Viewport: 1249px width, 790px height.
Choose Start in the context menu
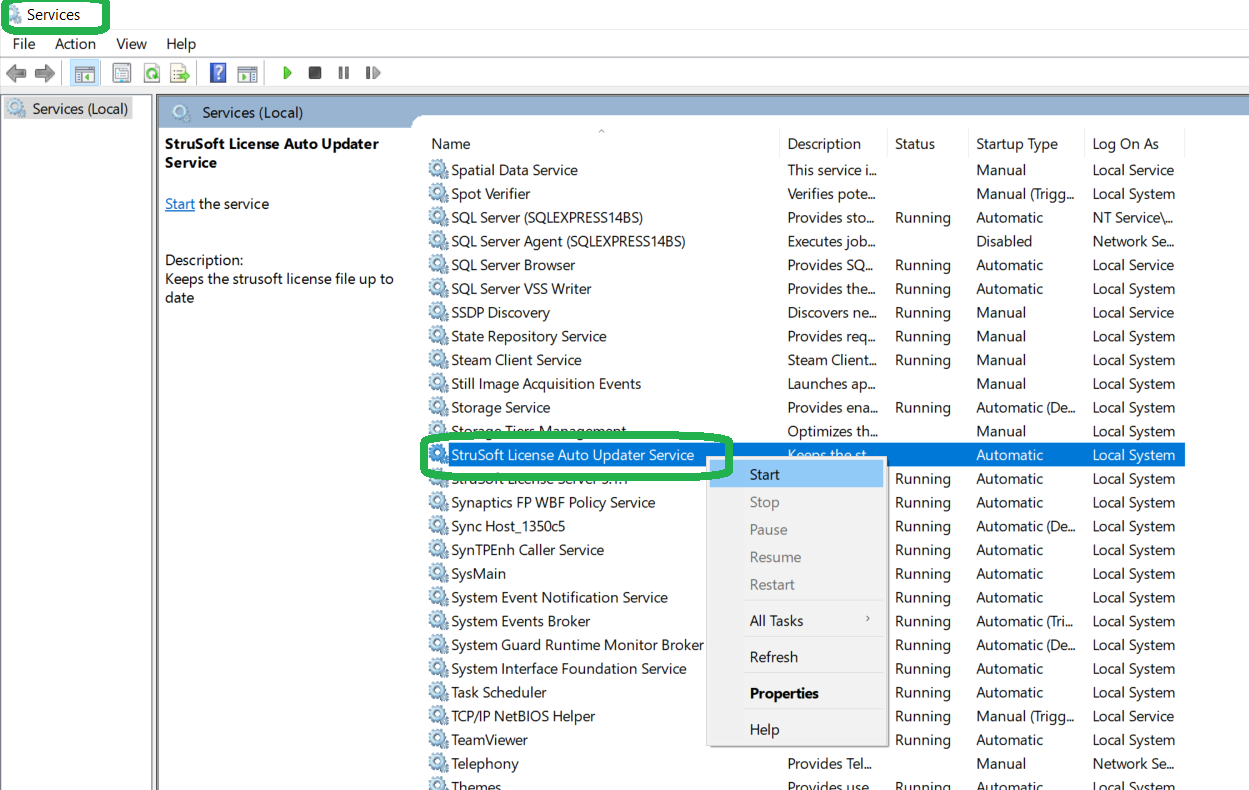[796, 475]
